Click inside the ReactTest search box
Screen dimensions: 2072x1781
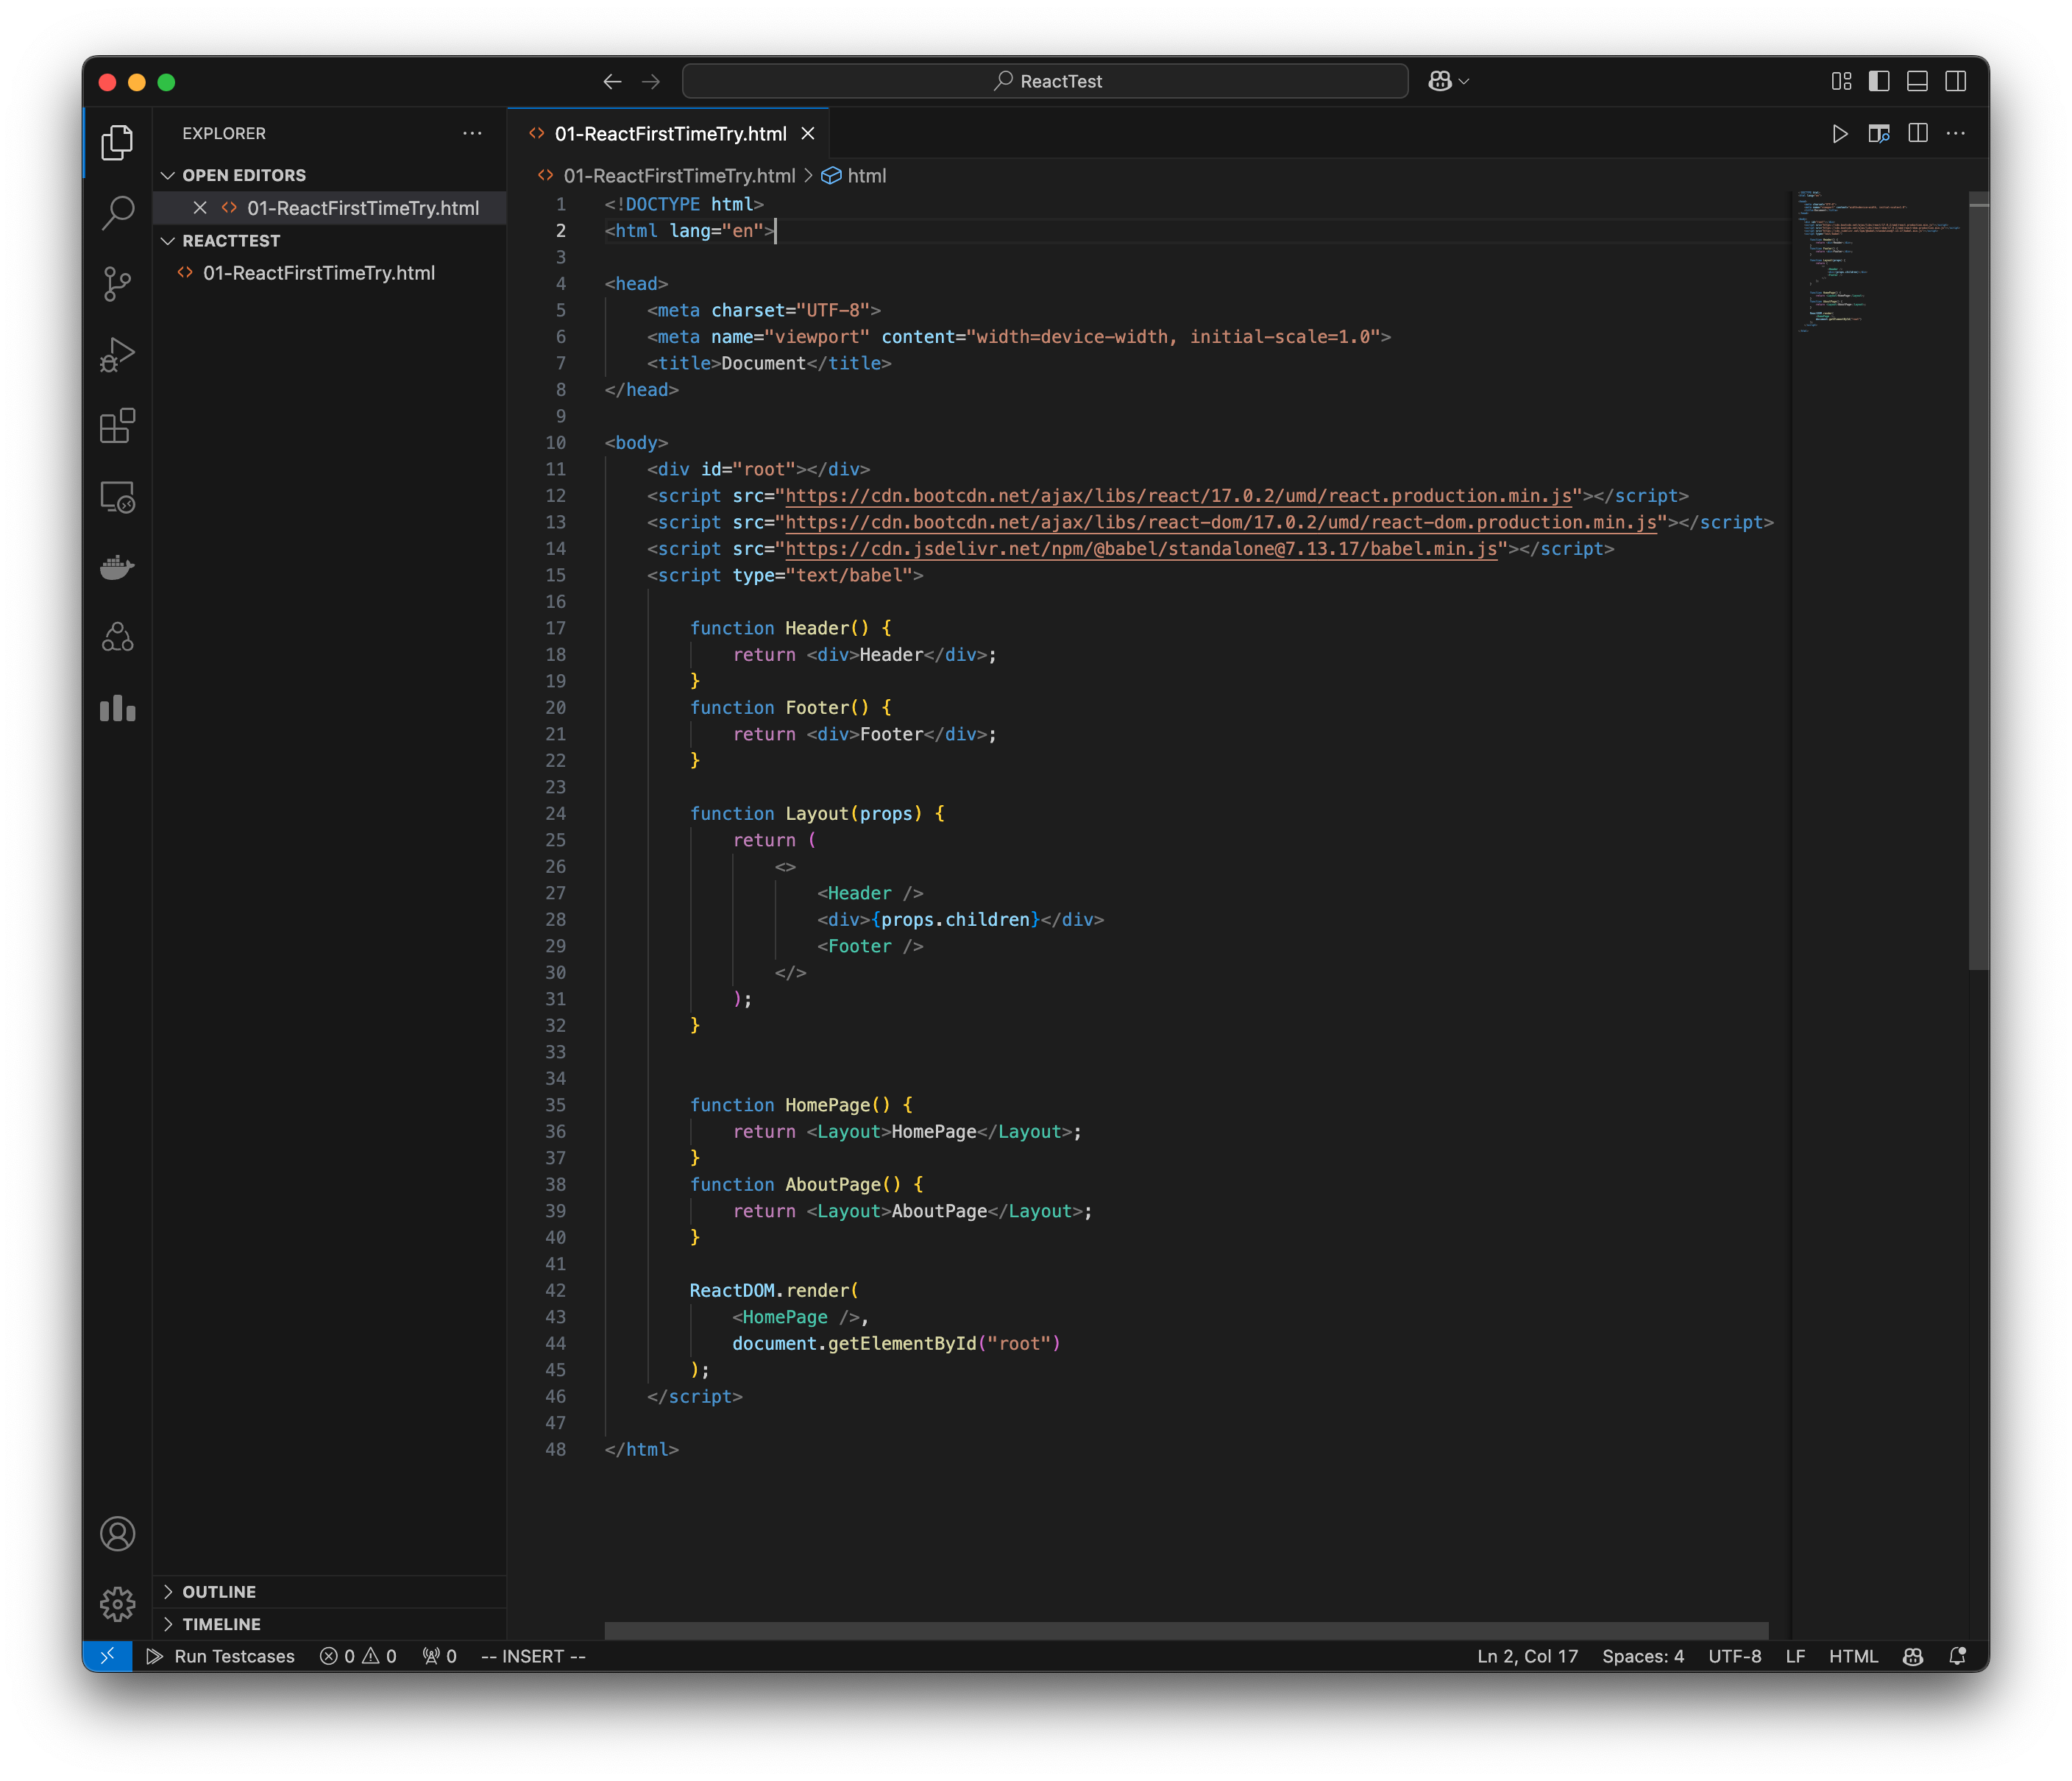1045,81
